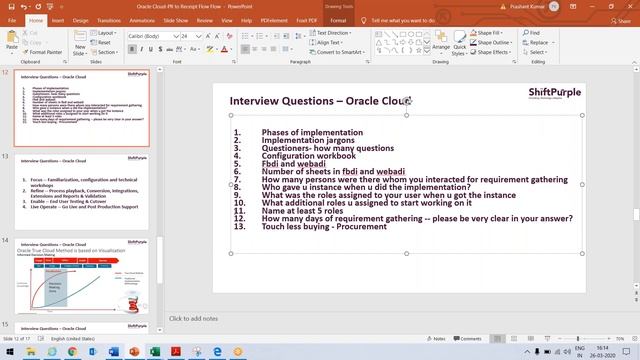The height and width of the screenshot is (360, 640).
Task: Expand the Layout dropdown
Action: 103,33
